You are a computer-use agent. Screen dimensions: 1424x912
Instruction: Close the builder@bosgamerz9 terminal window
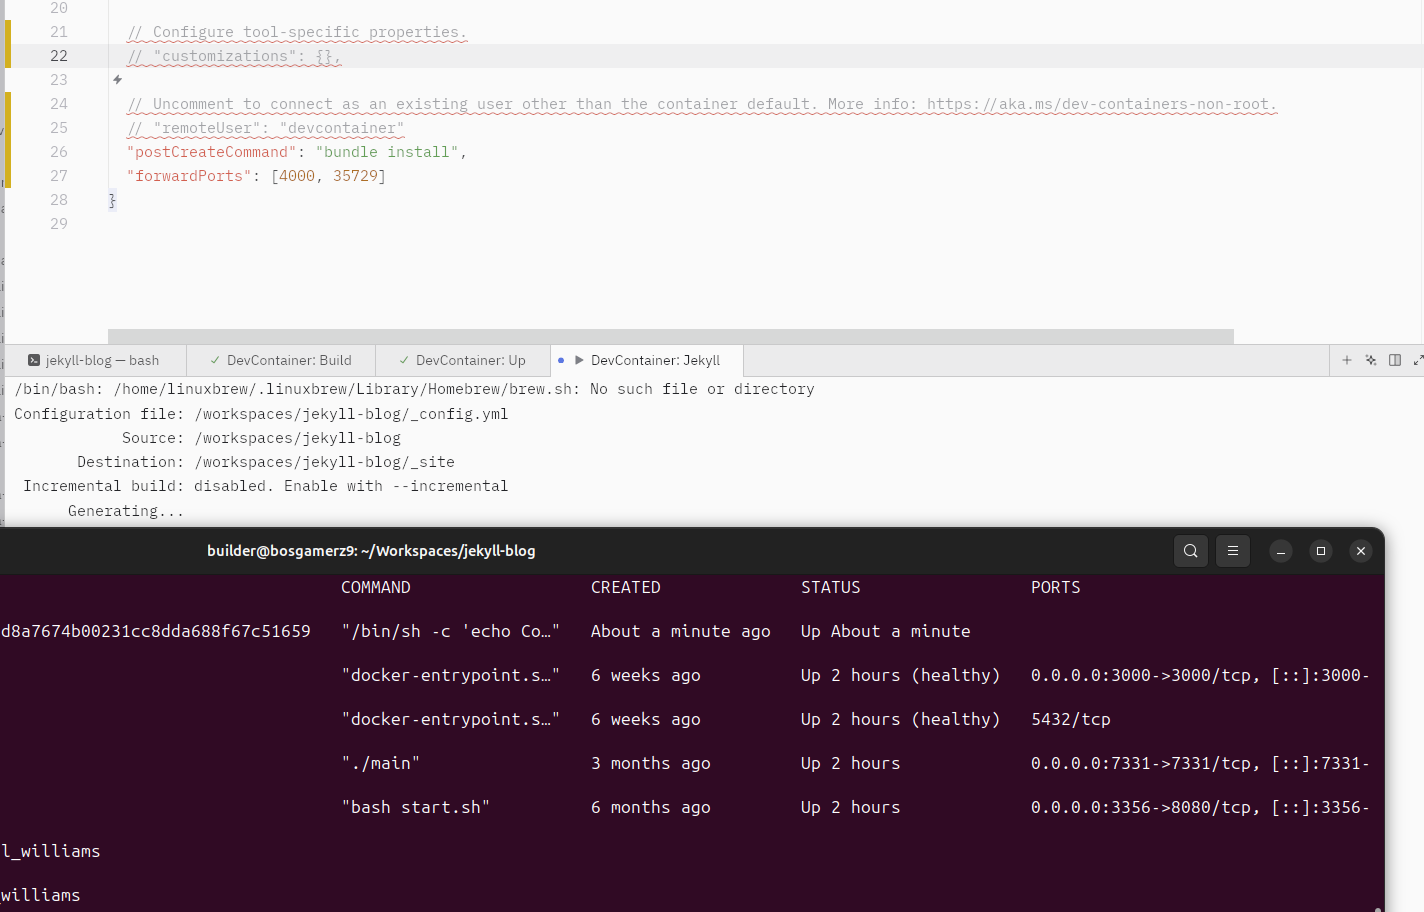pos(1361,551)
